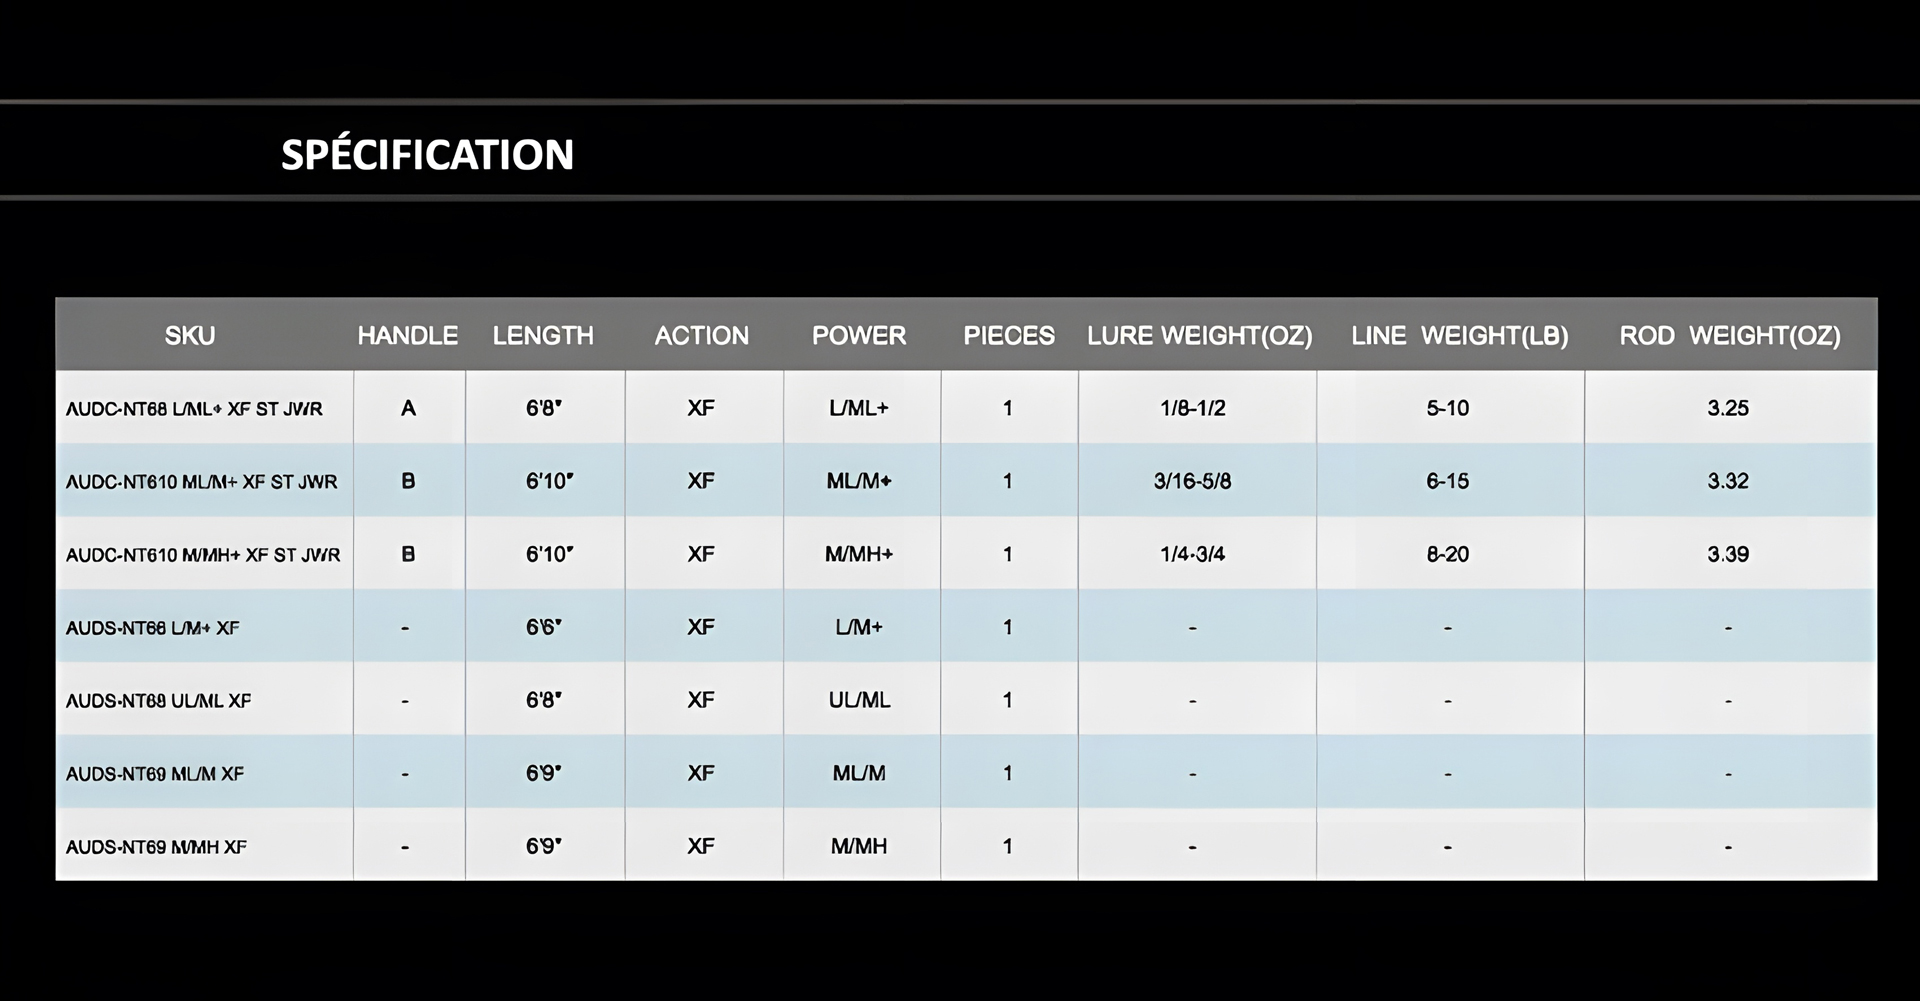1920x1001 pixels.
Task: Click the SPÉCIFICATION heading
Action: [427, 154]
